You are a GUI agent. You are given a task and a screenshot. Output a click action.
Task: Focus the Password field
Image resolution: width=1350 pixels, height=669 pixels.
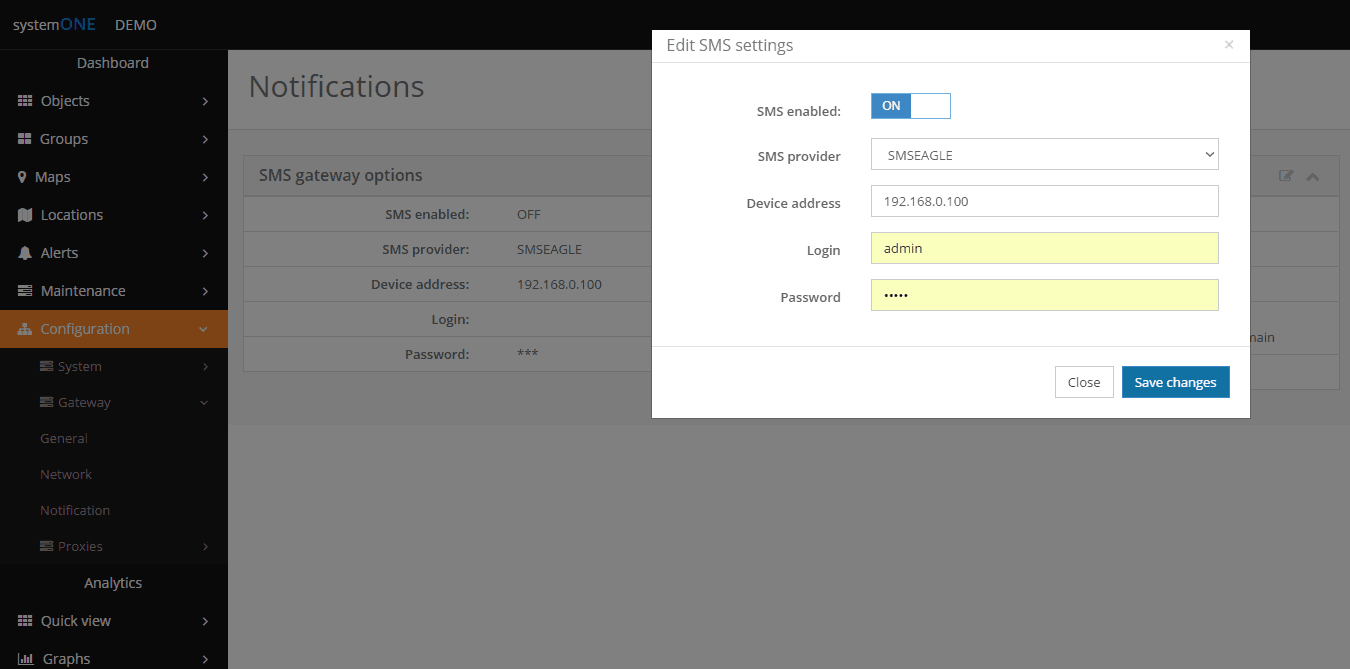point(1044,295)
